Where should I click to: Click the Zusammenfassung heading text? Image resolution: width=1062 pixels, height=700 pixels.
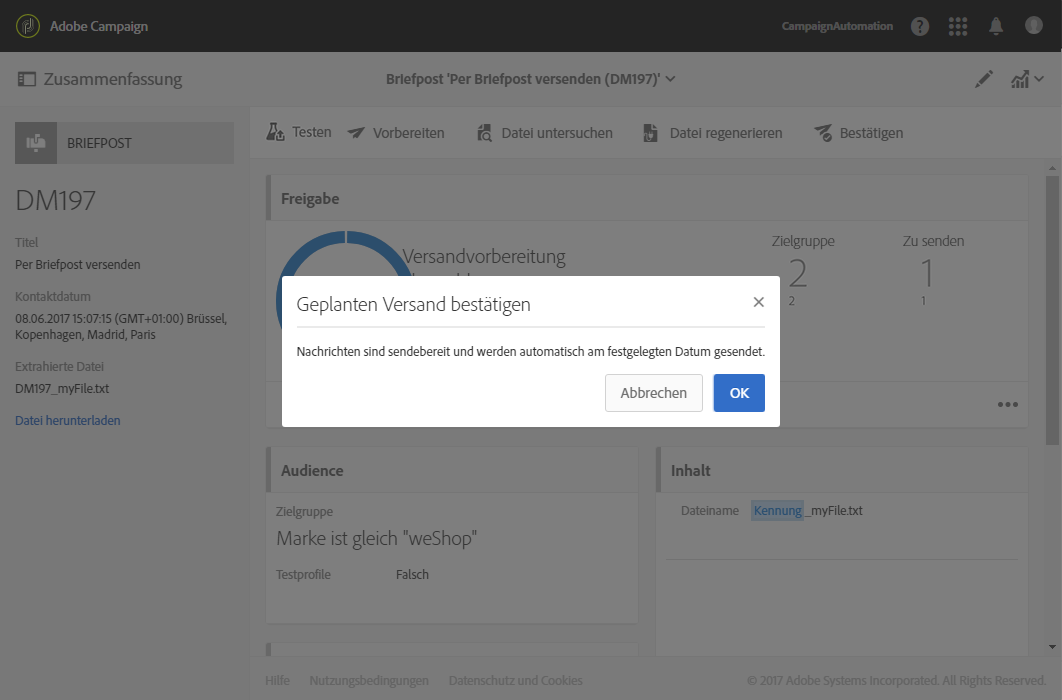coord(112,79)
